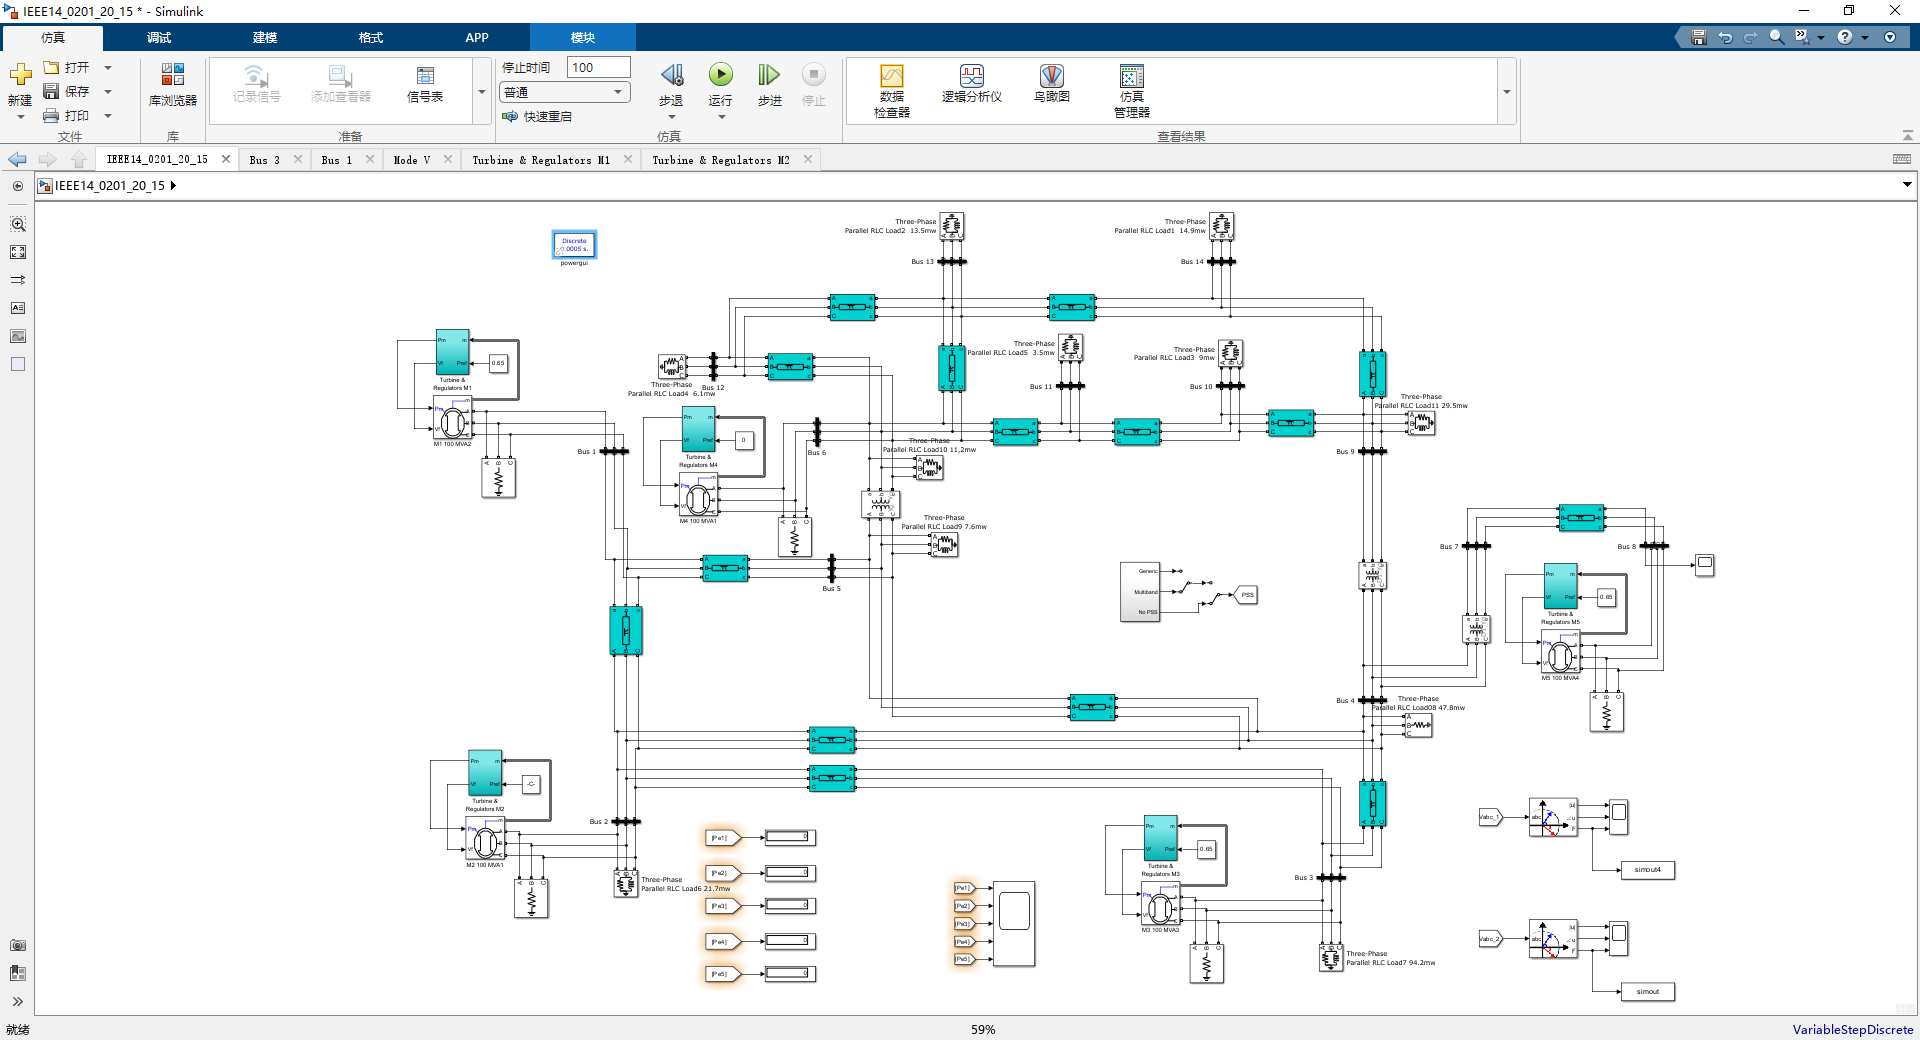
Task: Click the Image palette icon
Action: (x=18, y=336)
